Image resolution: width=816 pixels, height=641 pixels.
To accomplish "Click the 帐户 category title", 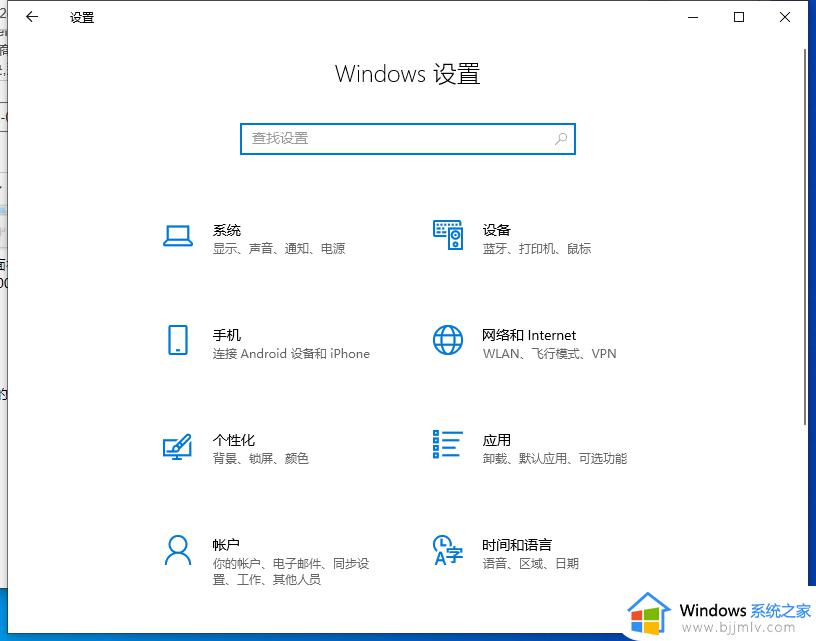I will pyautogui.click(x=226, y=545).
